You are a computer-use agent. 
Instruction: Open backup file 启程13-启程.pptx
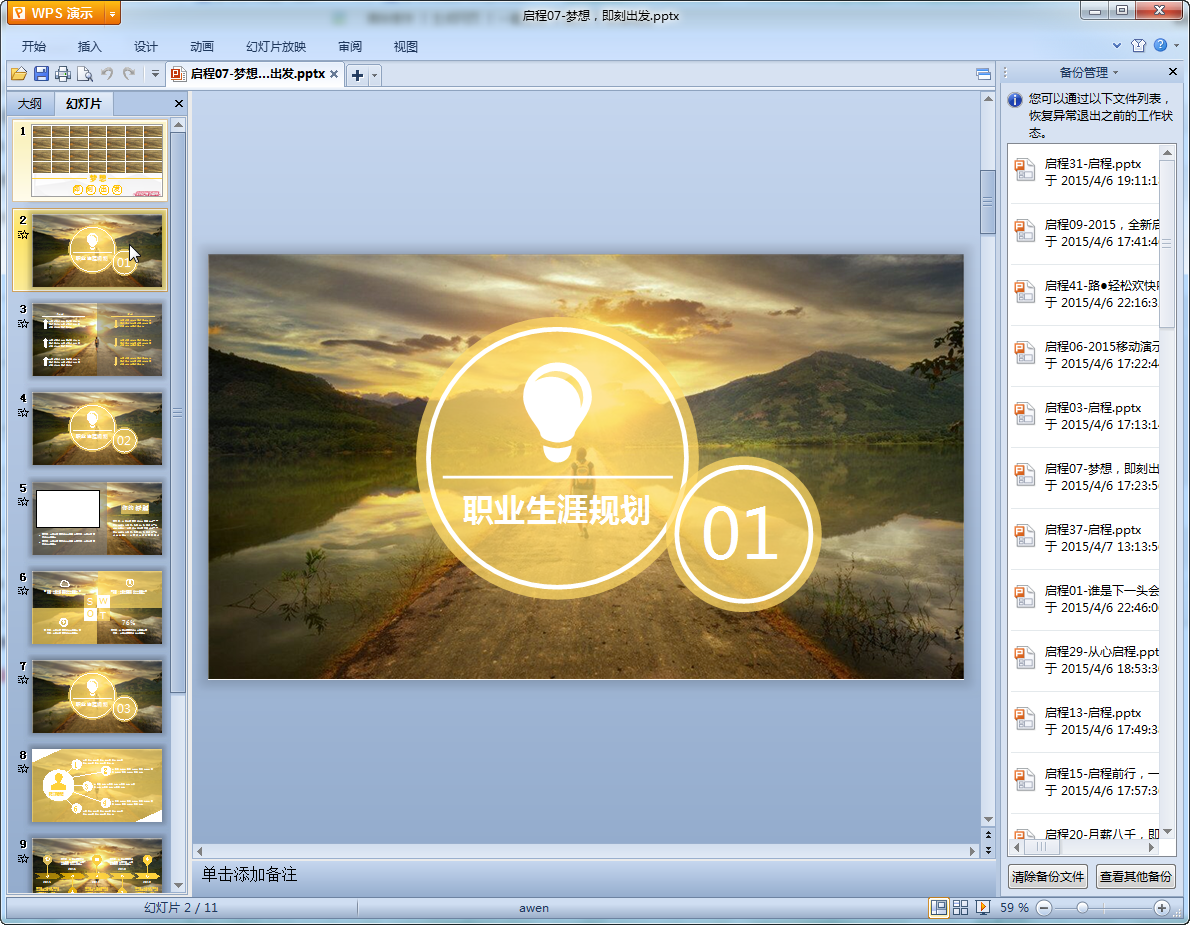1085,721
